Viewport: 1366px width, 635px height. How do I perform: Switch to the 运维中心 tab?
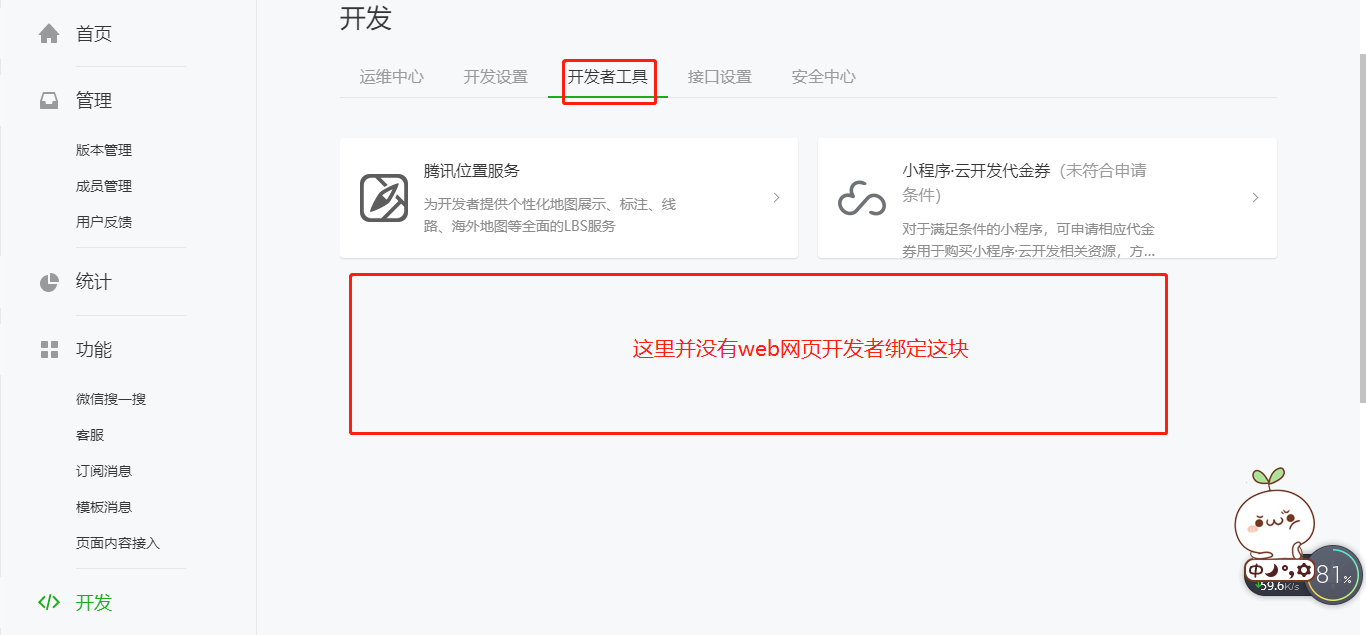click(392, 77)
